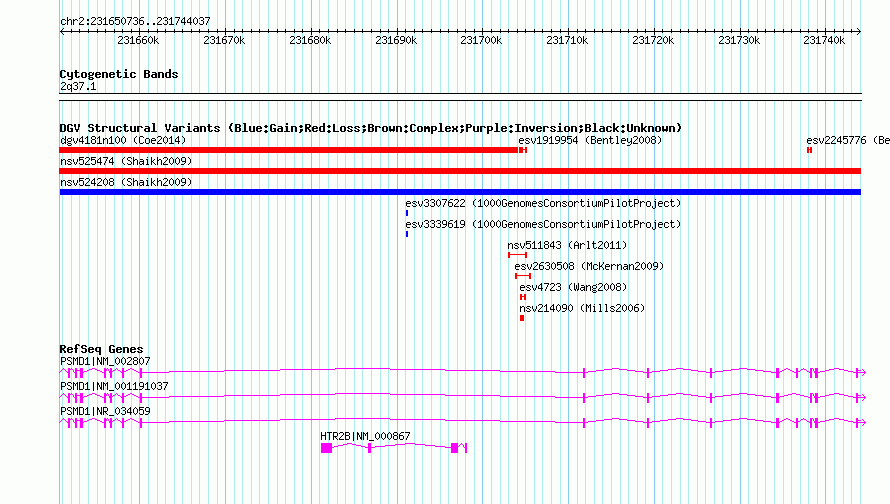Click the red span glyph under esv2630508
Image resolution: width=890 pixels, height=504 pixels.
pyautogui.click(x=523, y=276)
